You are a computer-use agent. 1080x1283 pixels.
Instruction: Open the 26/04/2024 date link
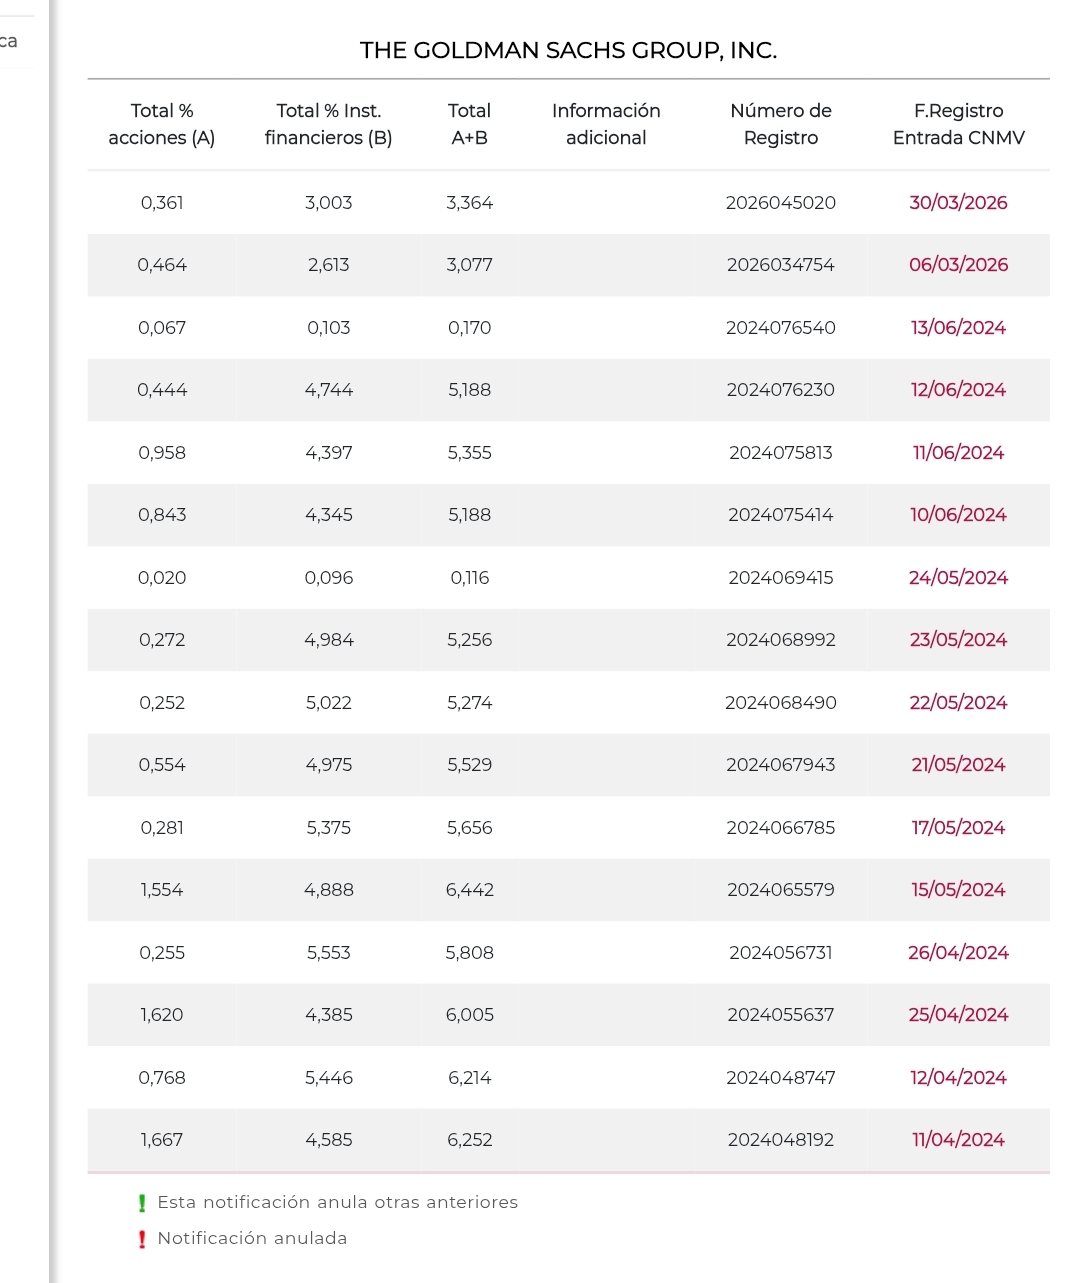958,953
